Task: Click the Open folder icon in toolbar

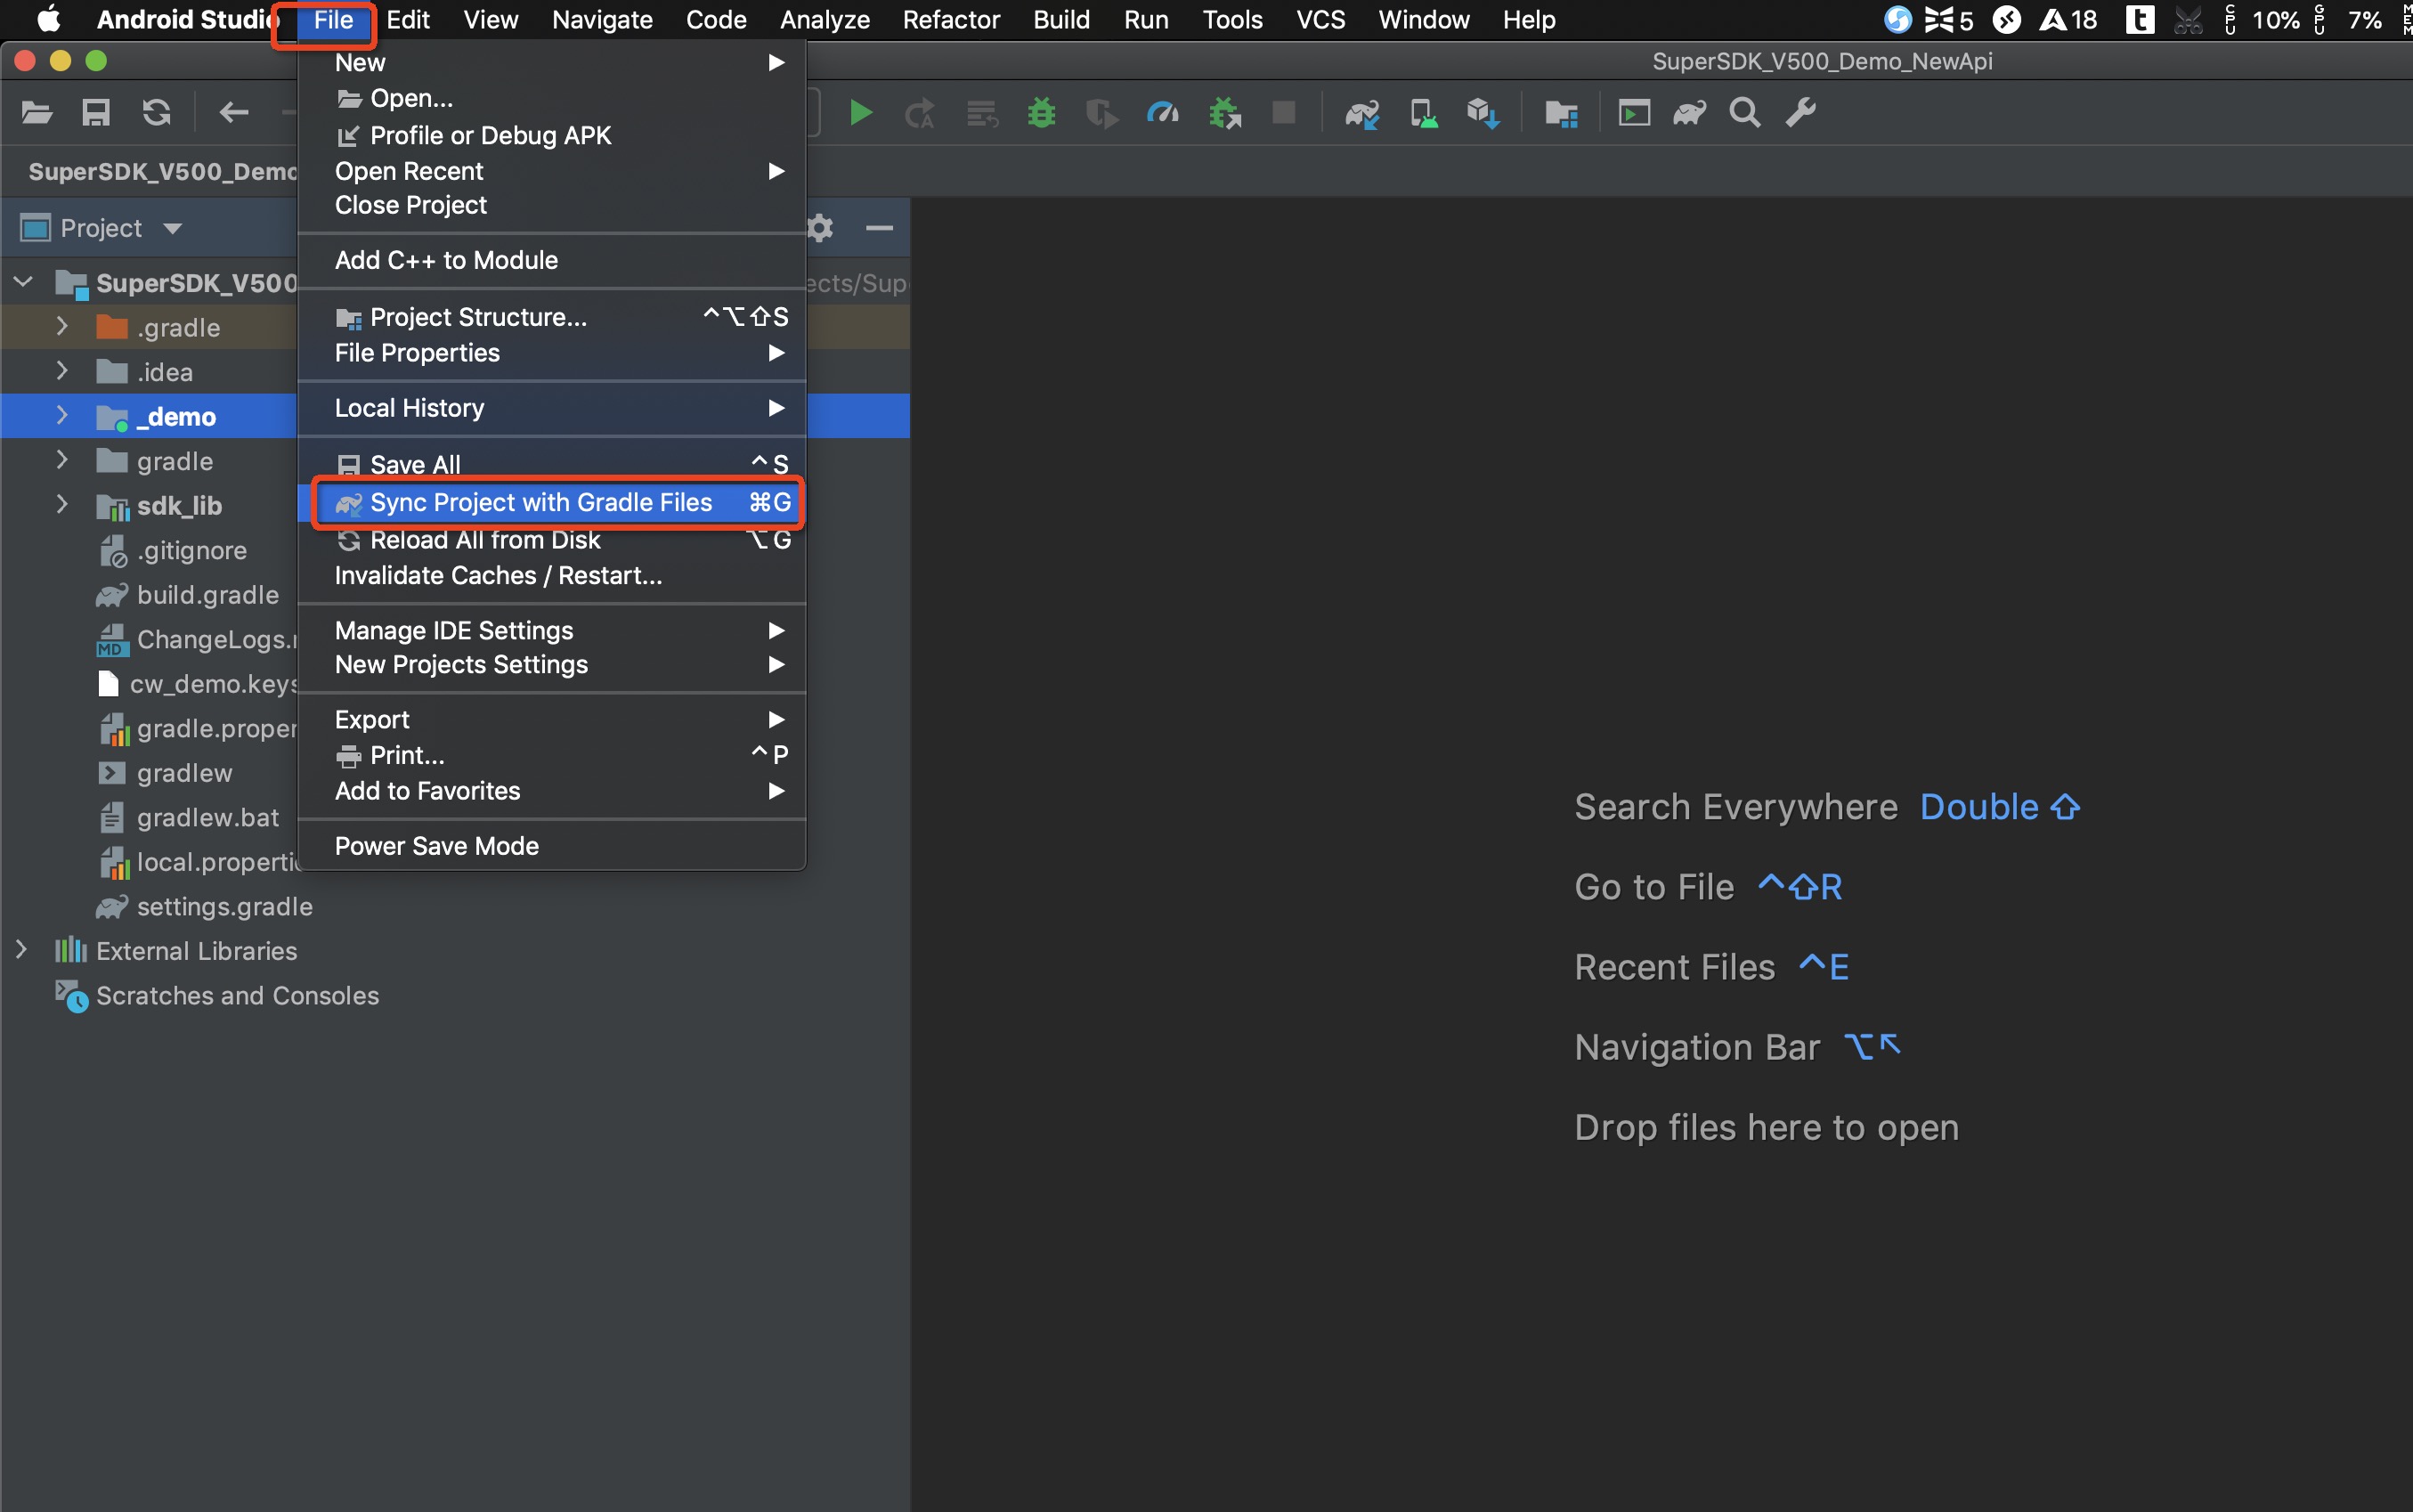Action: (37, 113)
